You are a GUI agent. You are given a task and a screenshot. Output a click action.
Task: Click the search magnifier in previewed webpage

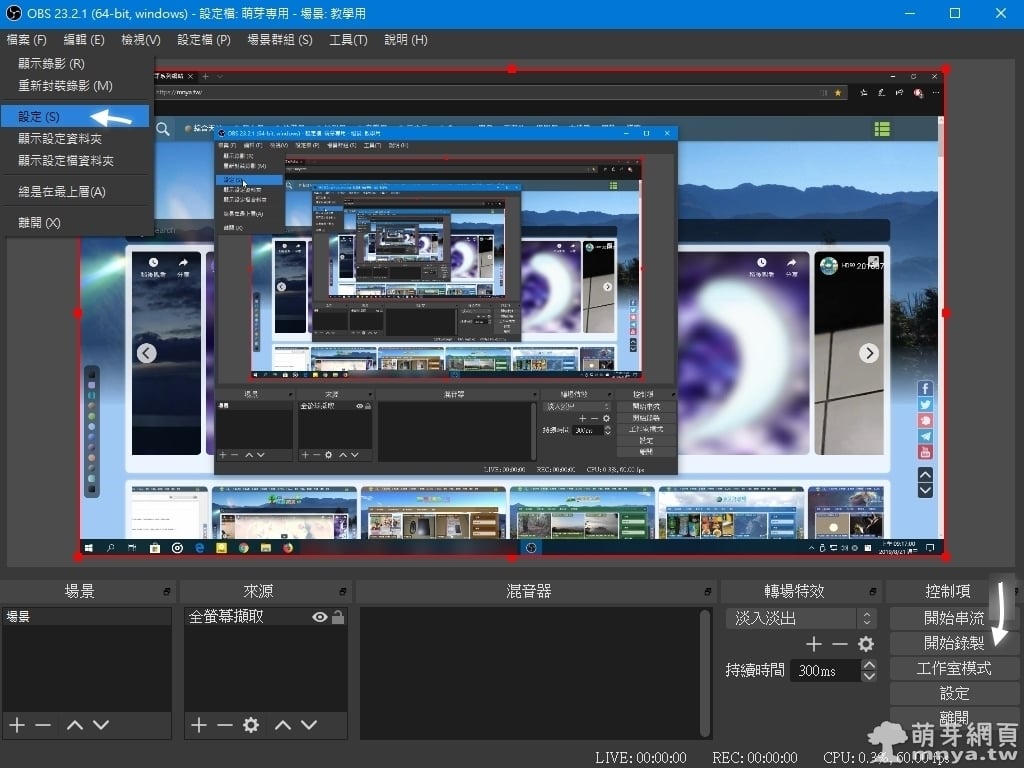163,129
